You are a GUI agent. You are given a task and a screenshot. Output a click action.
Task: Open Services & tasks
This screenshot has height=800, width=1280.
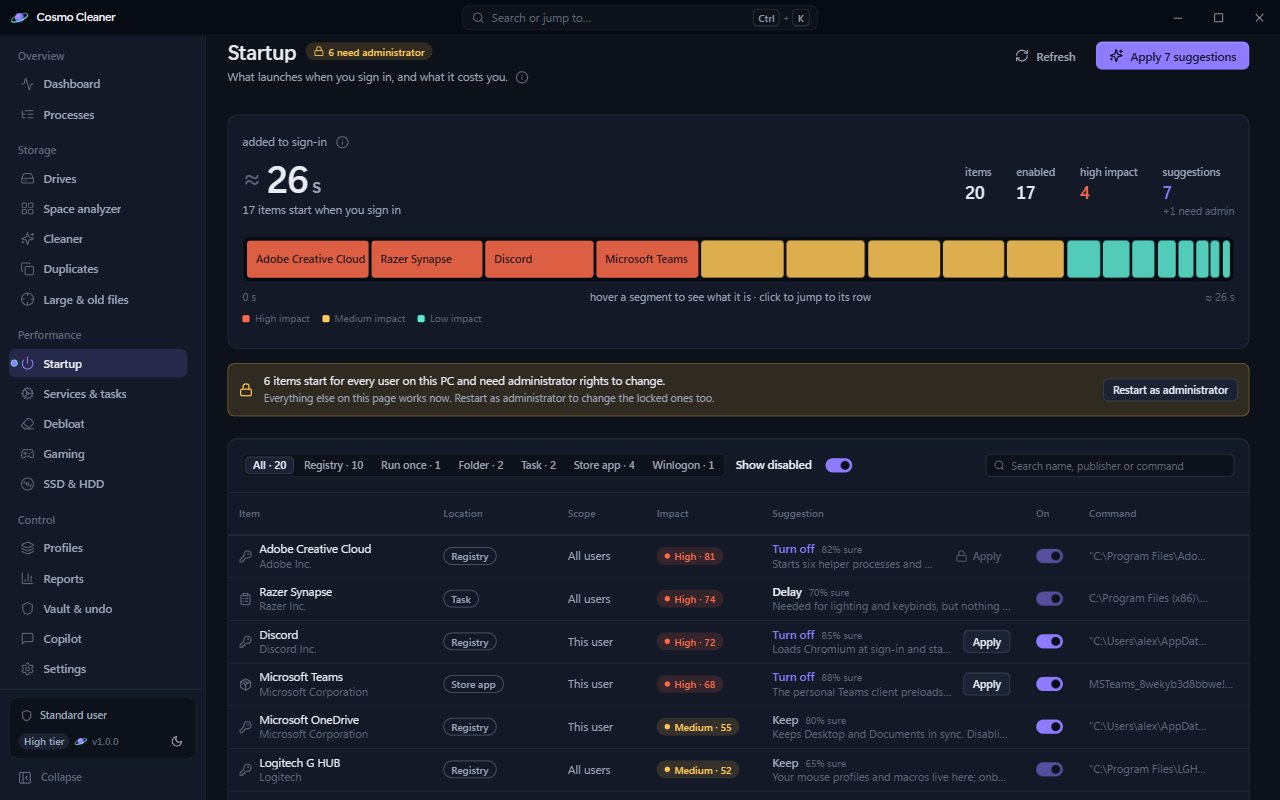98,394
